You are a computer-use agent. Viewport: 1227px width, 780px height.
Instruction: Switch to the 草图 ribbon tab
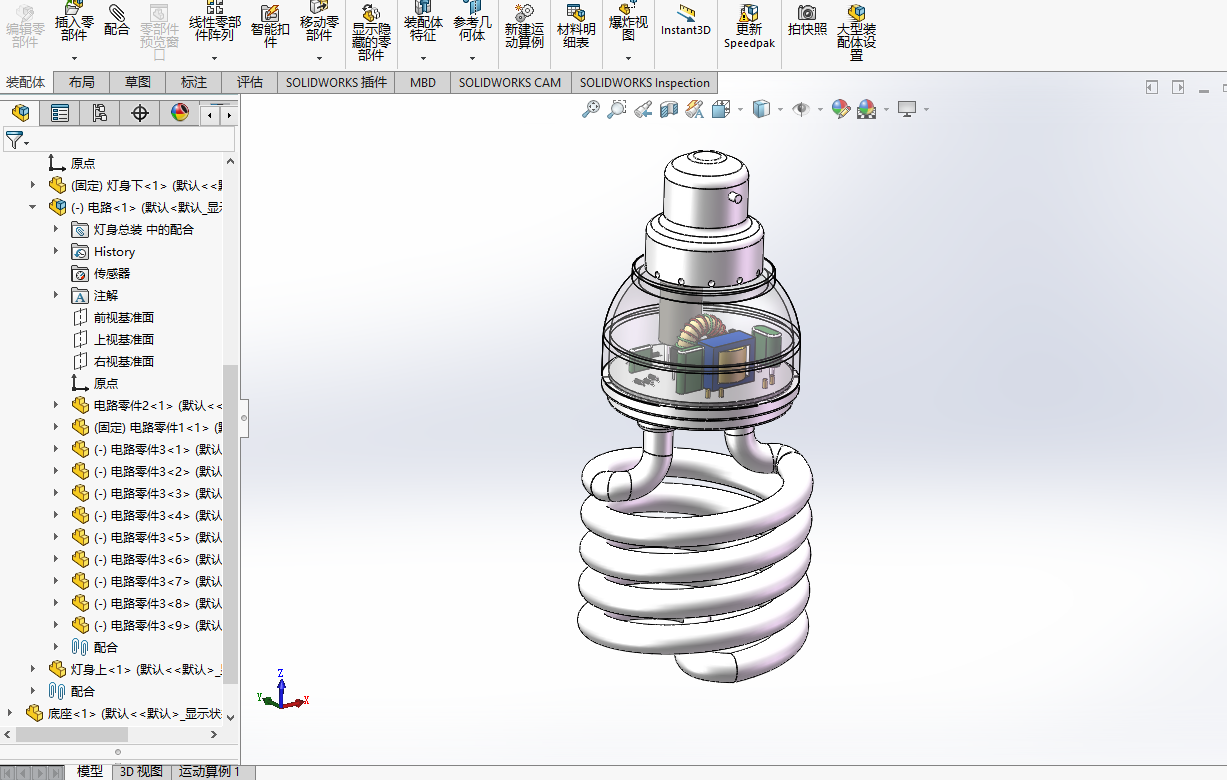(x=138, y=83)
